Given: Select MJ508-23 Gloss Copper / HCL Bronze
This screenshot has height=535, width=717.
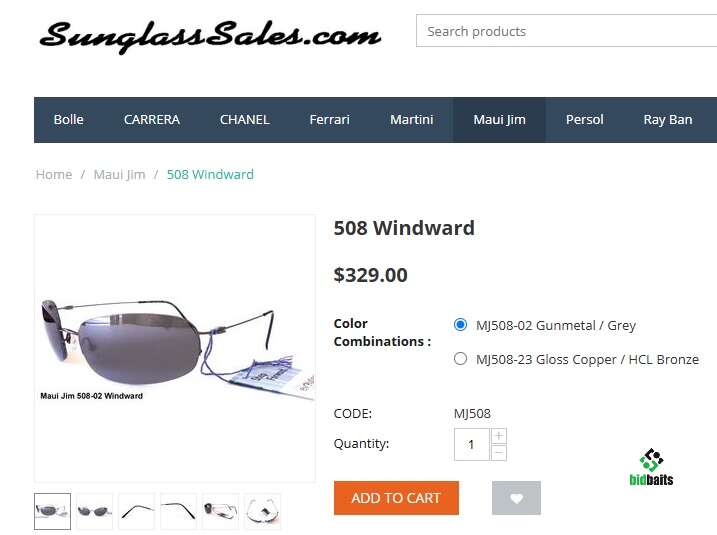Looking at the screenshot, I should [460, 358].
